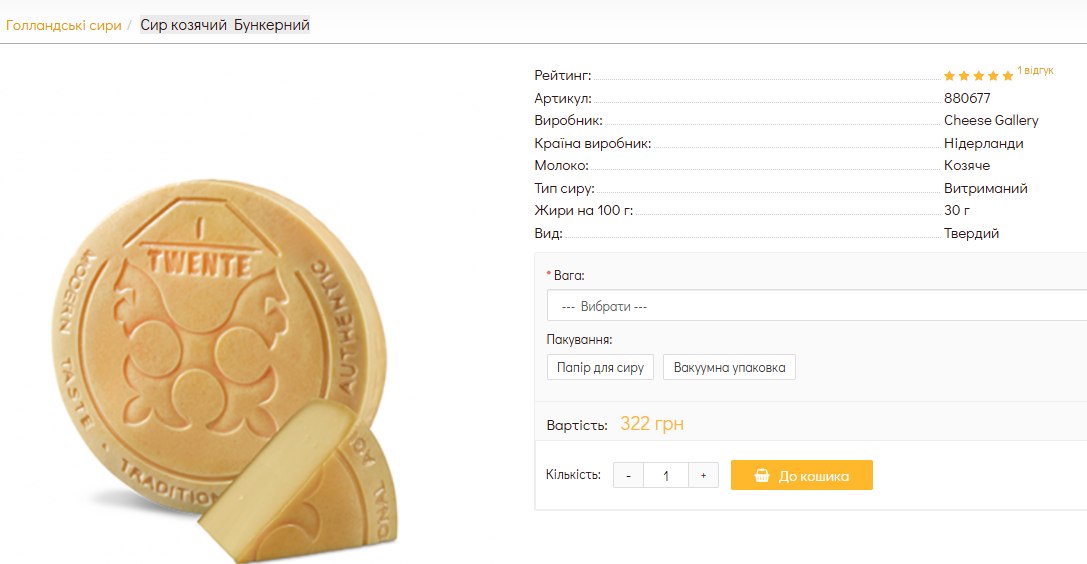Decrease quantity with the minus button
Image resolution: width=1087 pixels, height=564 pixels.
coord(628,476)
